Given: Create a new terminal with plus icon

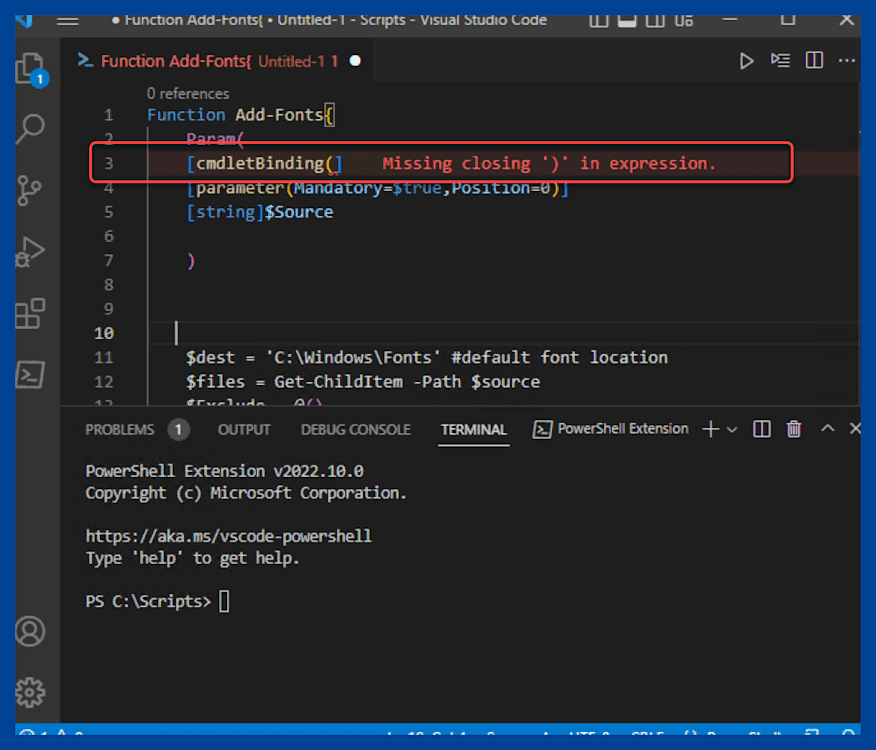Looking at the screenshot, I should coord(711,429).
